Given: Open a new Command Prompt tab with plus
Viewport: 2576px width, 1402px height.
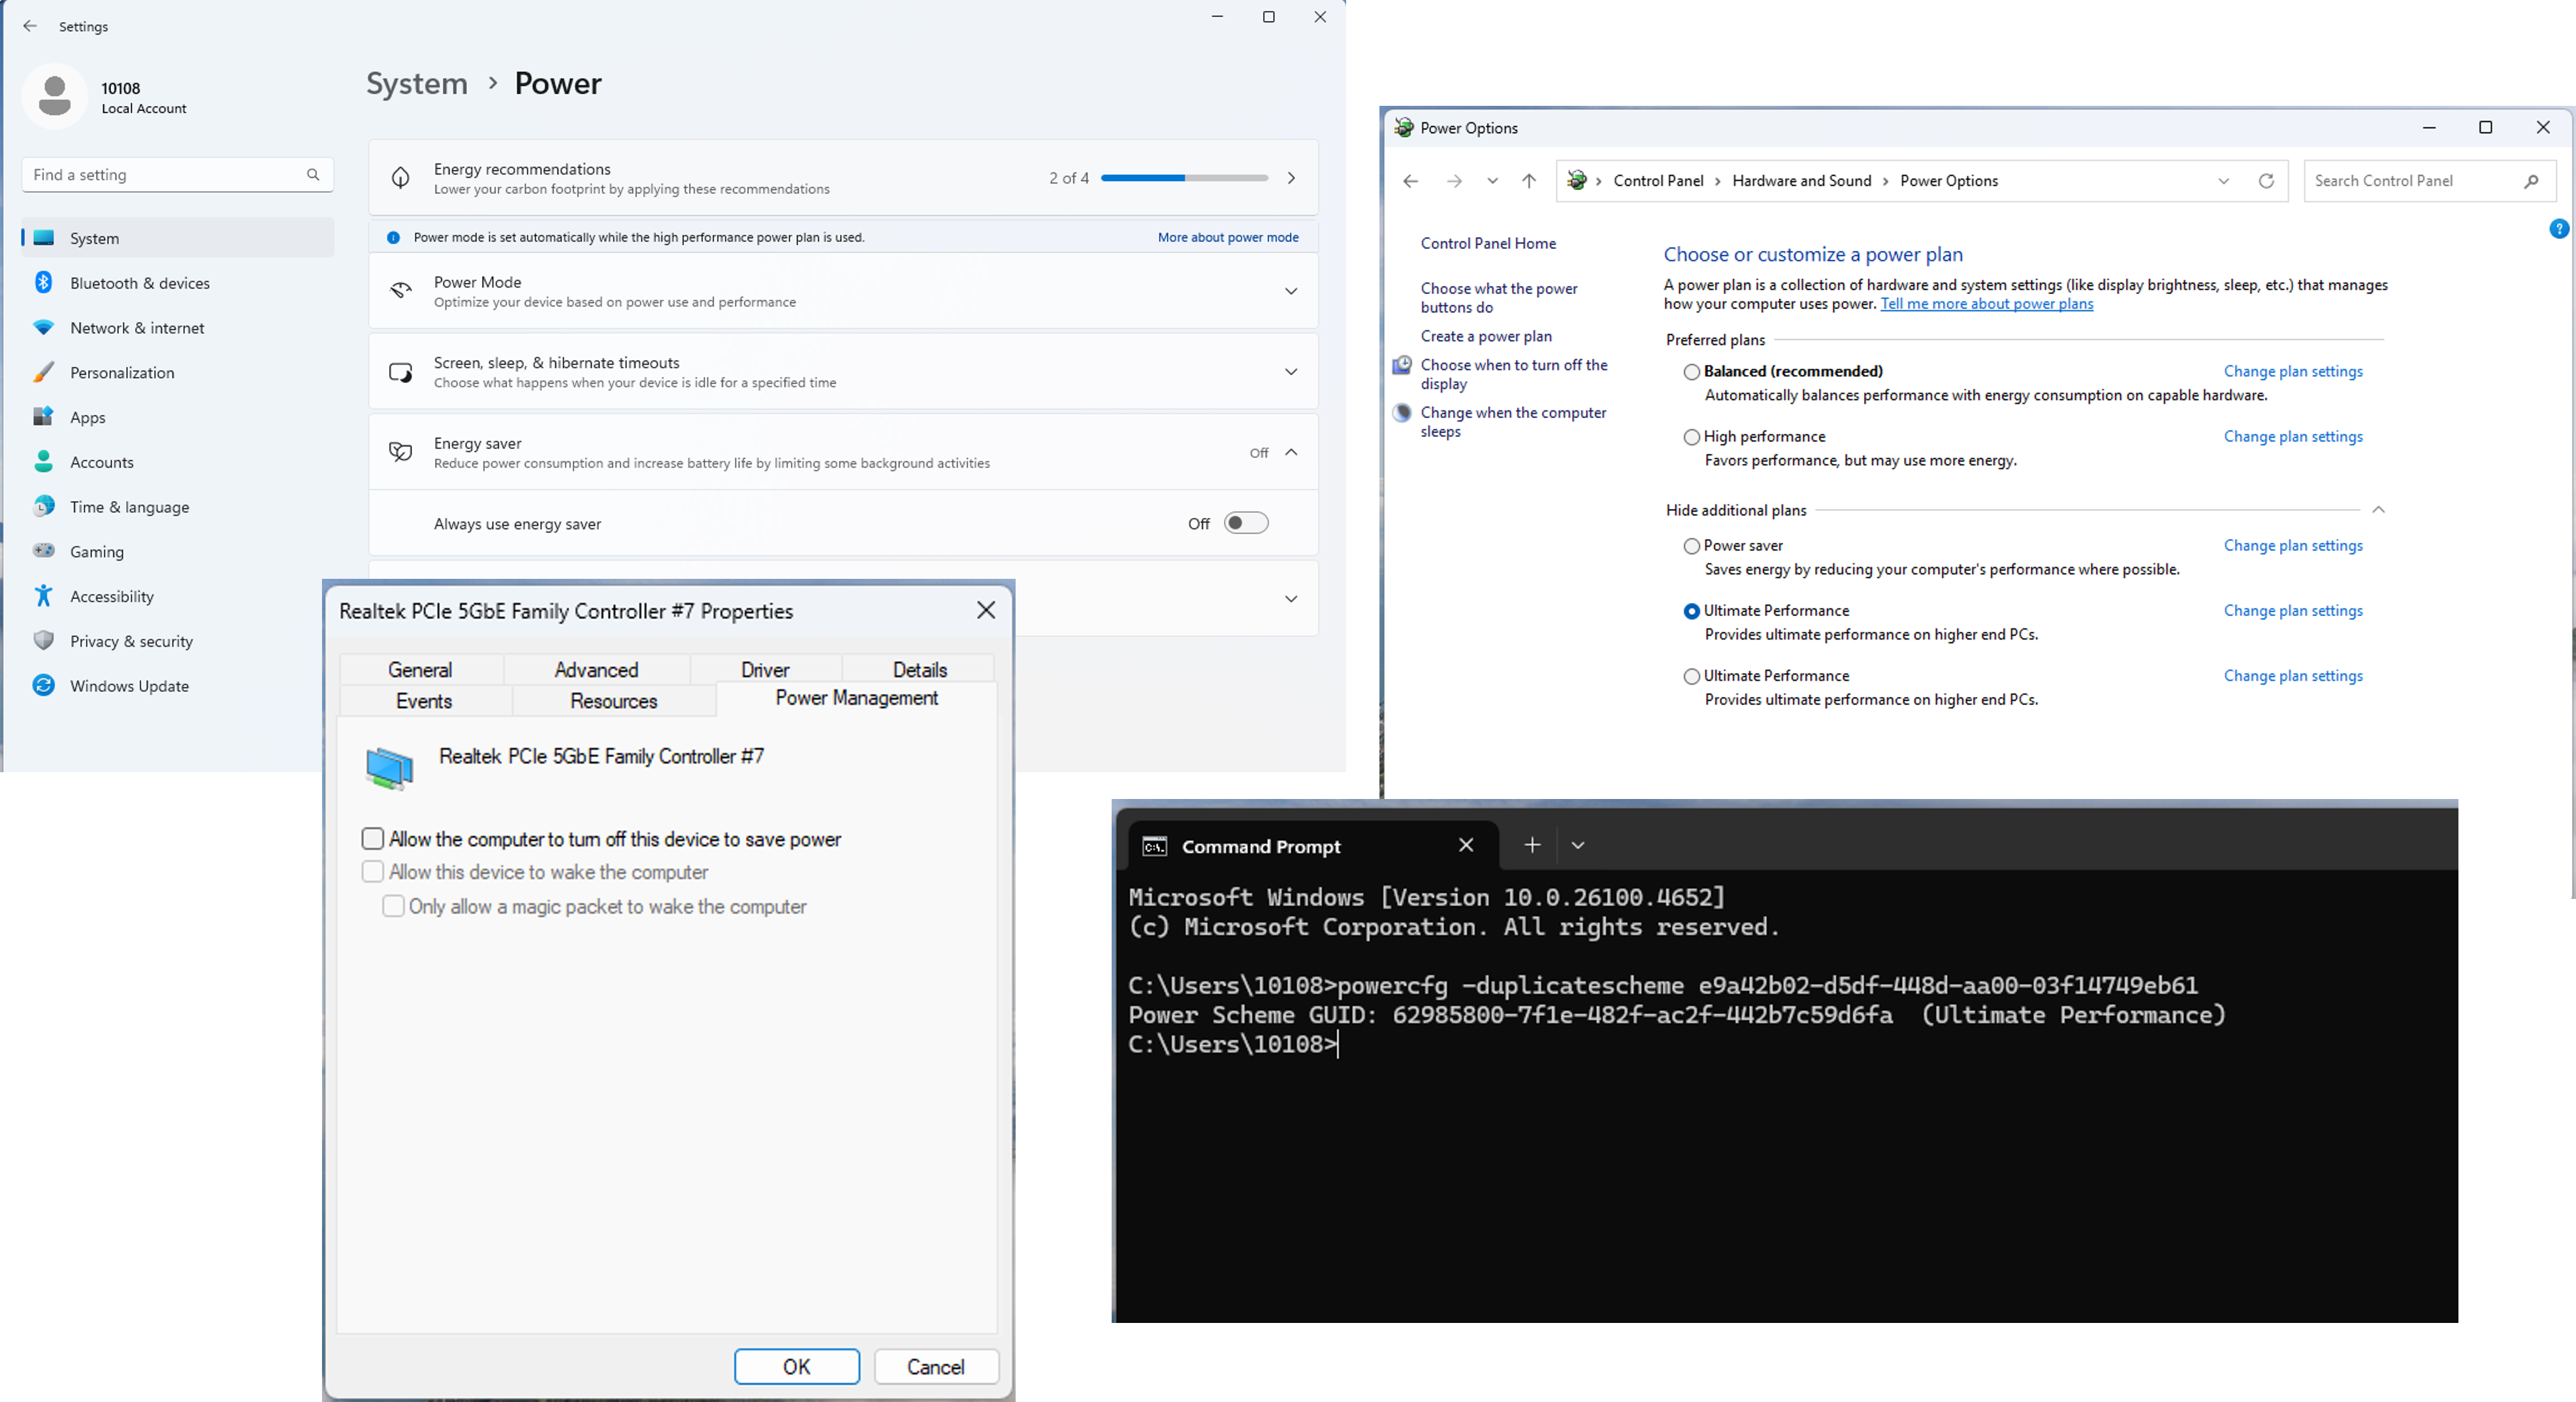Looking at the screenshot, I should click(1532, 845).
